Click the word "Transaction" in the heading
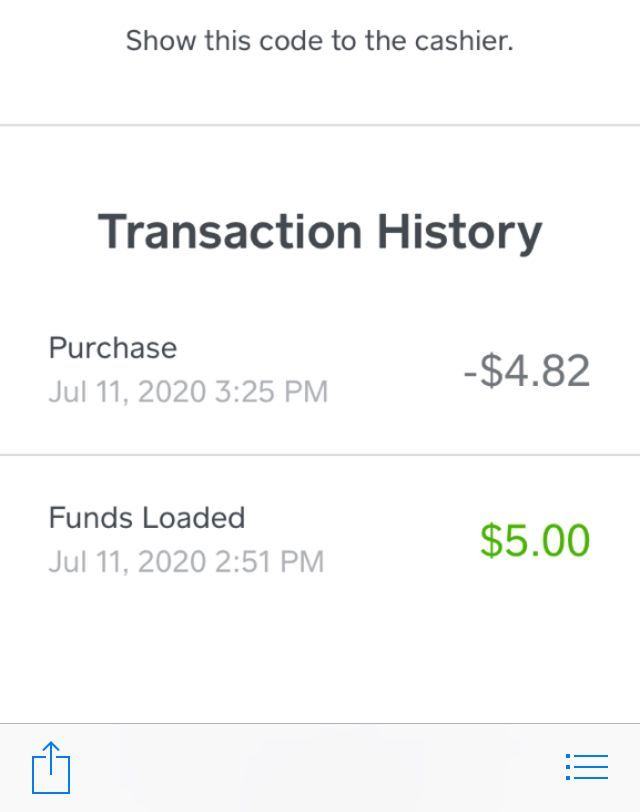The width and height of the screenshot is (640, 812). [230, 232]
